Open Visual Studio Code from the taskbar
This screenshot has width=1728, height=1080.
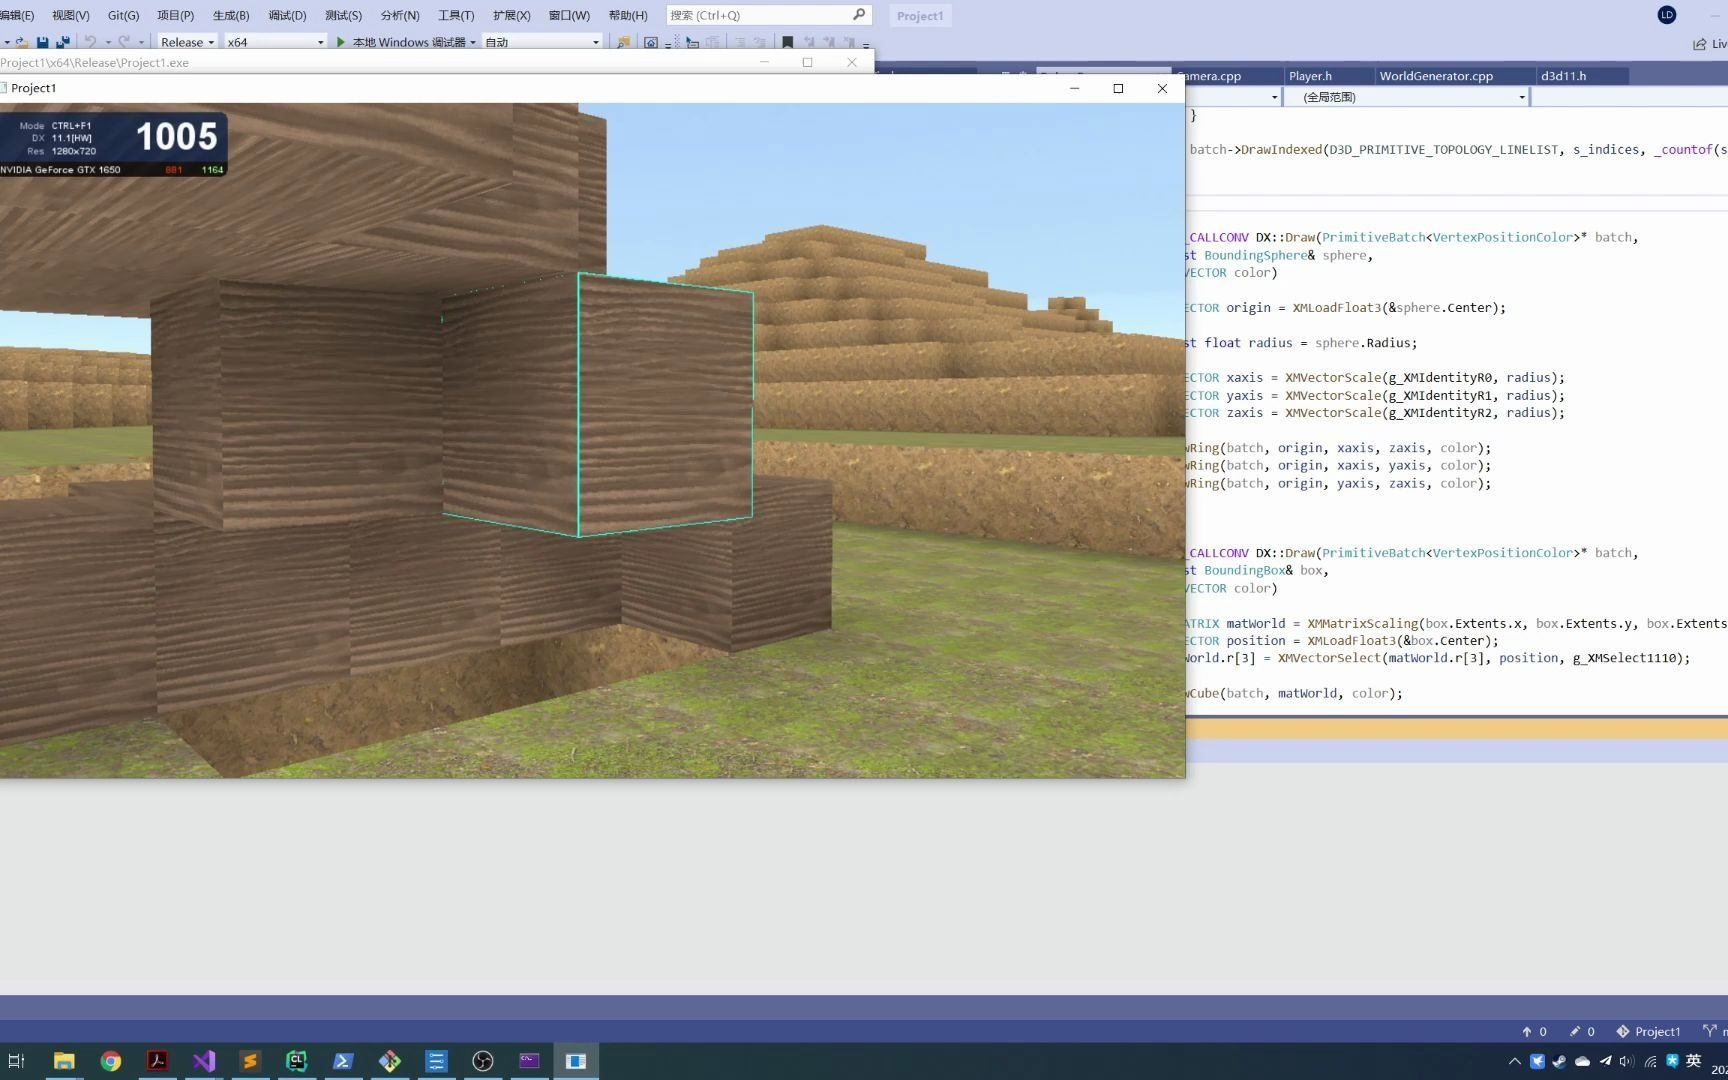click(x=204, y=1061)
